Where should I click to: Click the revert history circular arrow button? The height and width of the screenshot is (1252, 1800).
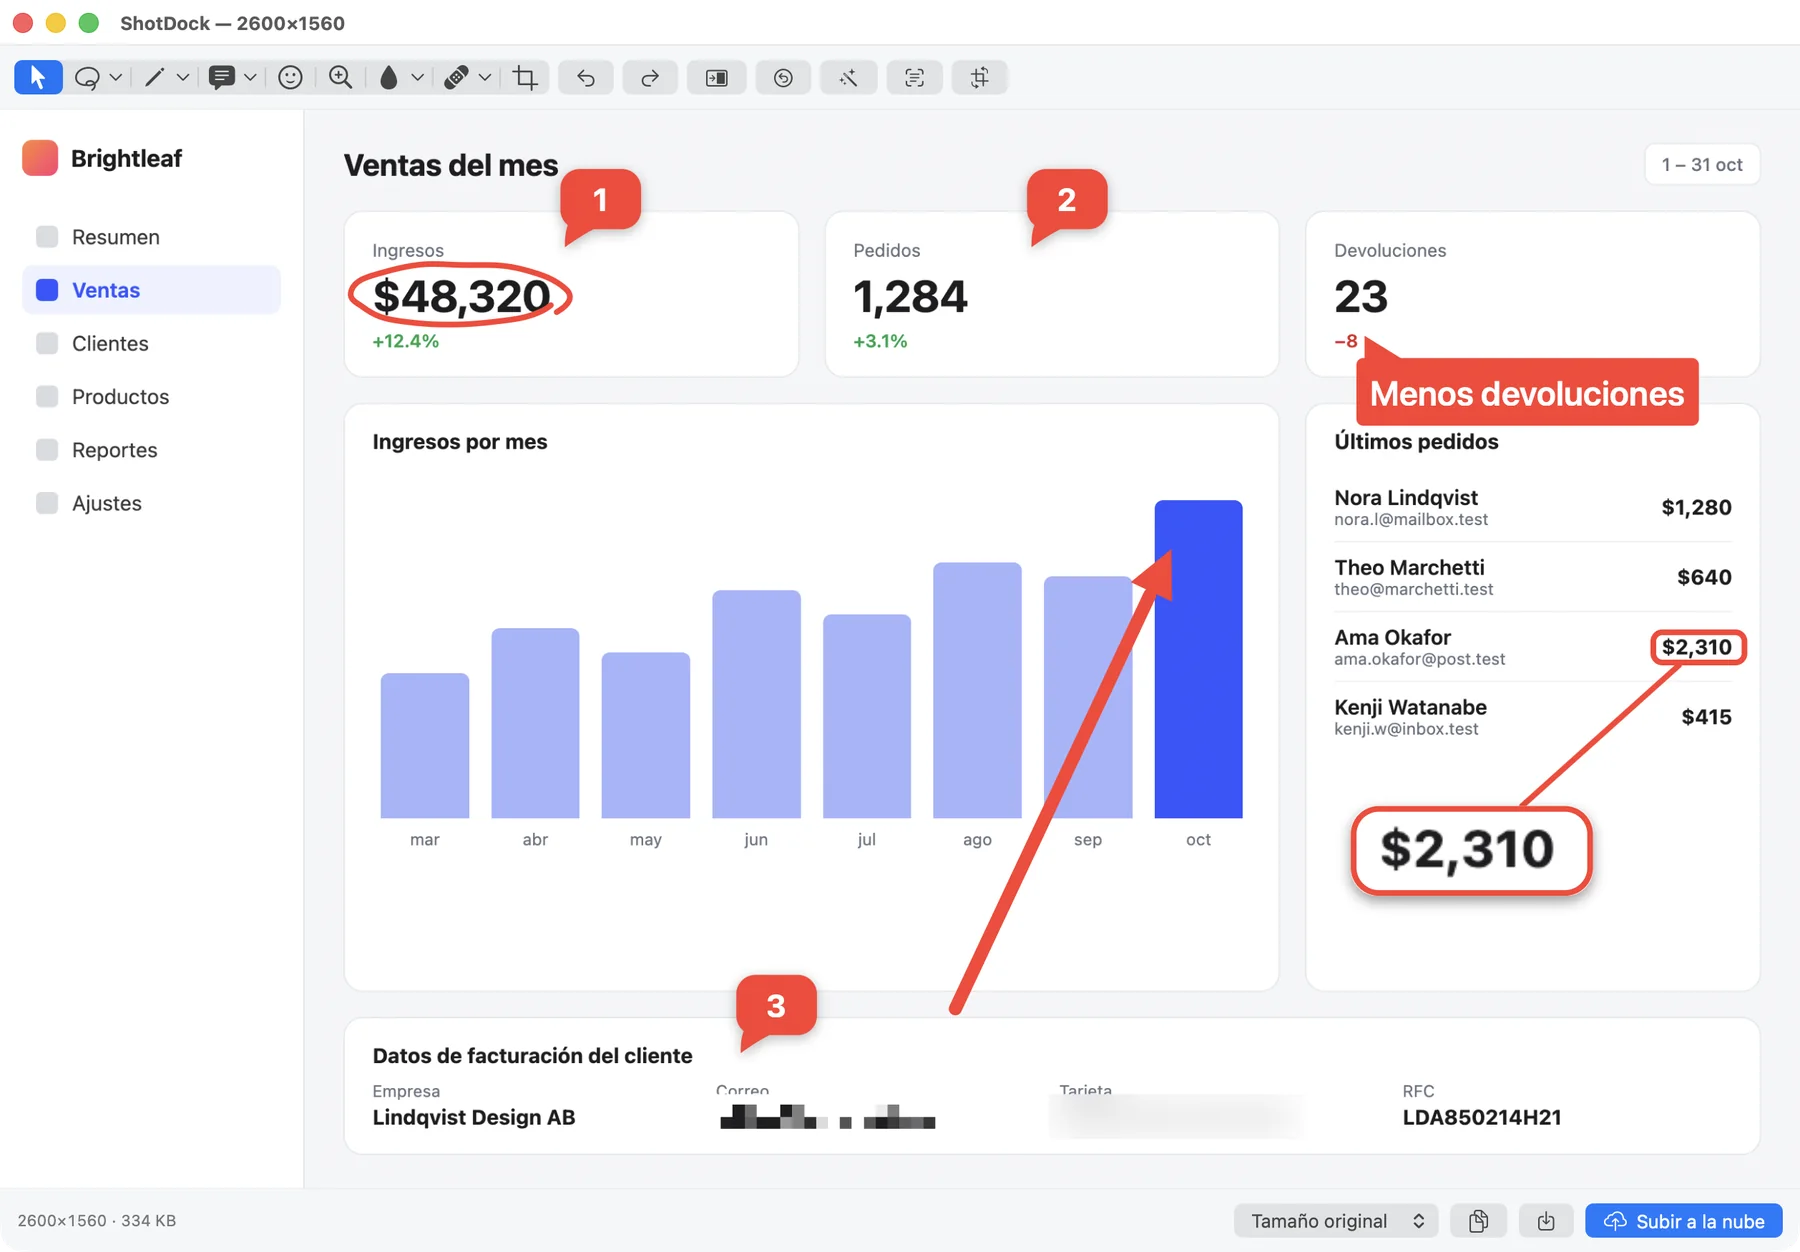783,77
